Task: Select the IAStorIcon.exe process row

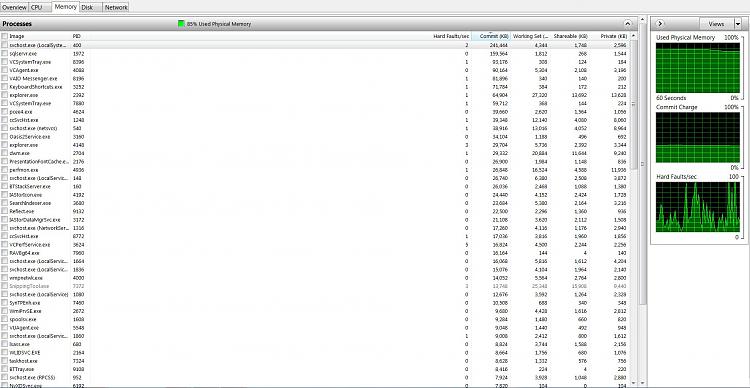Action: (x=315, y=195)
